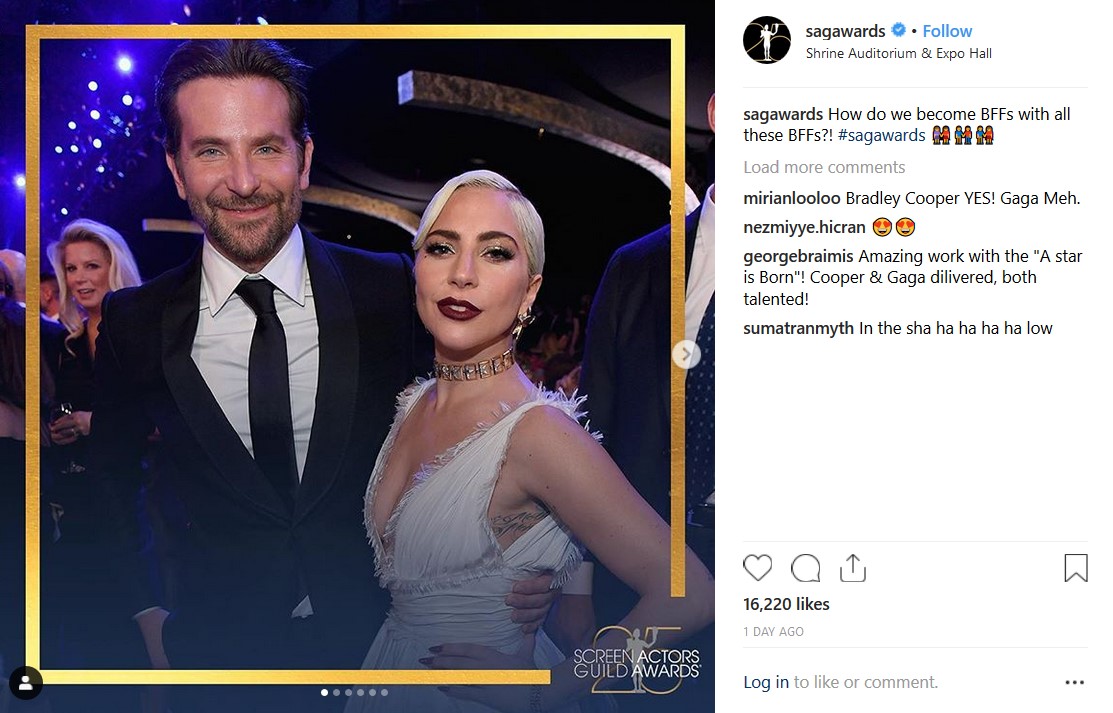This screenshot has height=713, width=1113.
Task: Open the sagawards profile picture
Action: pyautogui.click(x=767, y=40)
